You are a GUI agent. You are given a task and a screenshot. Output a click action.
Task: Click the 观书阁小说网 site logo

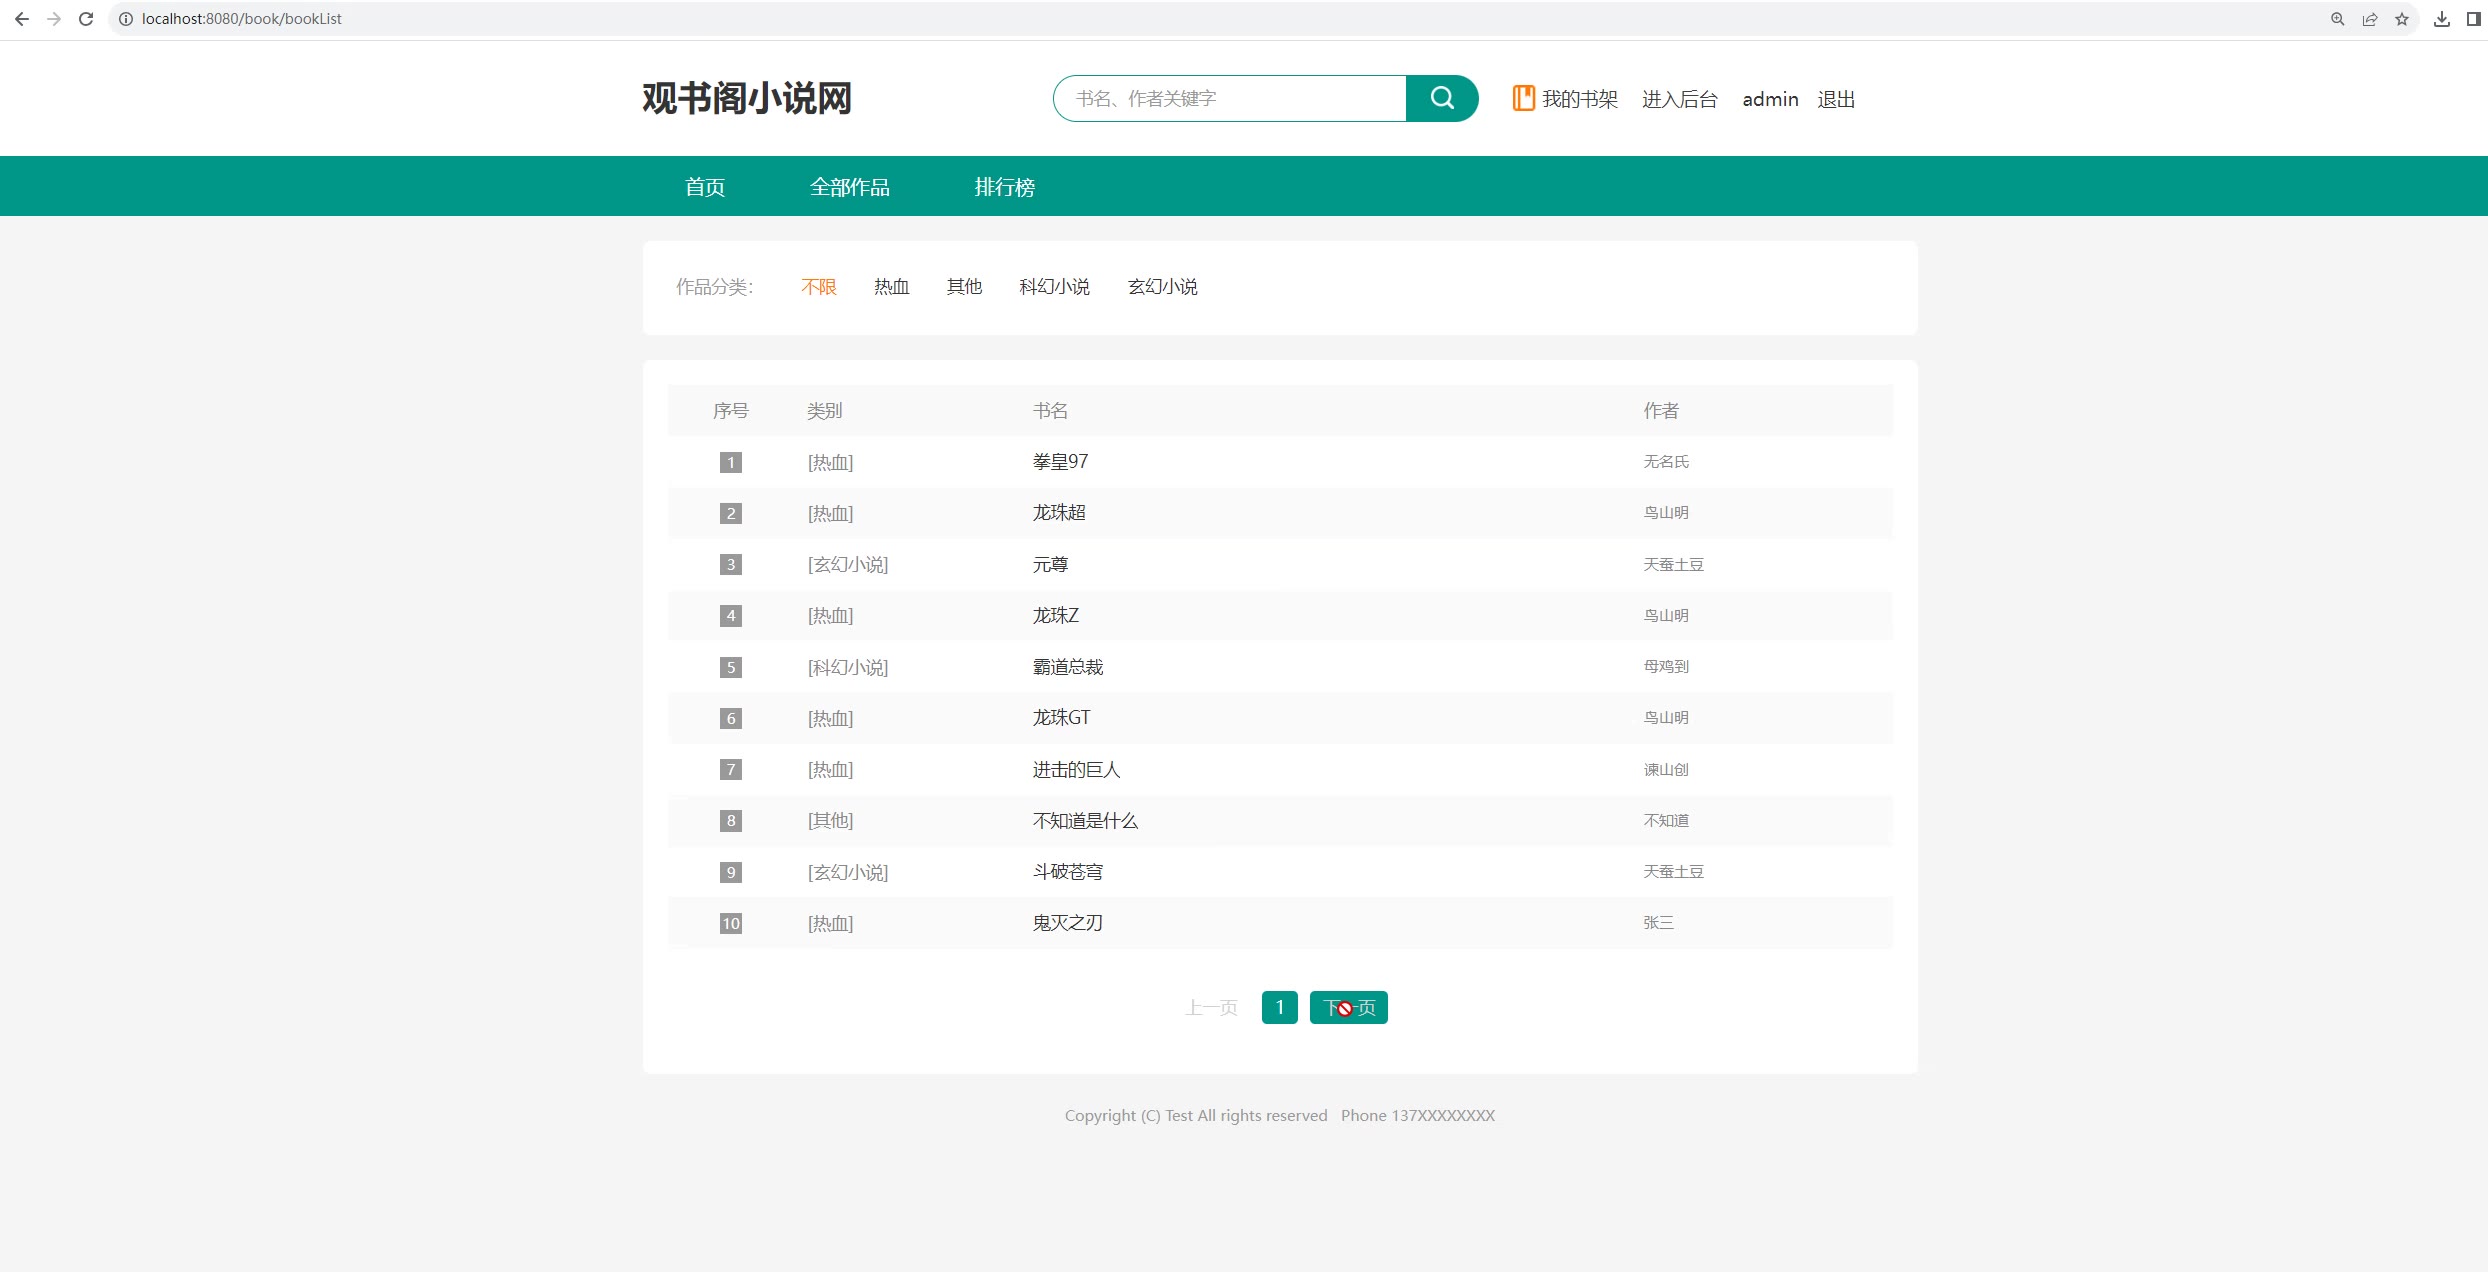click(x=747, y=98)
